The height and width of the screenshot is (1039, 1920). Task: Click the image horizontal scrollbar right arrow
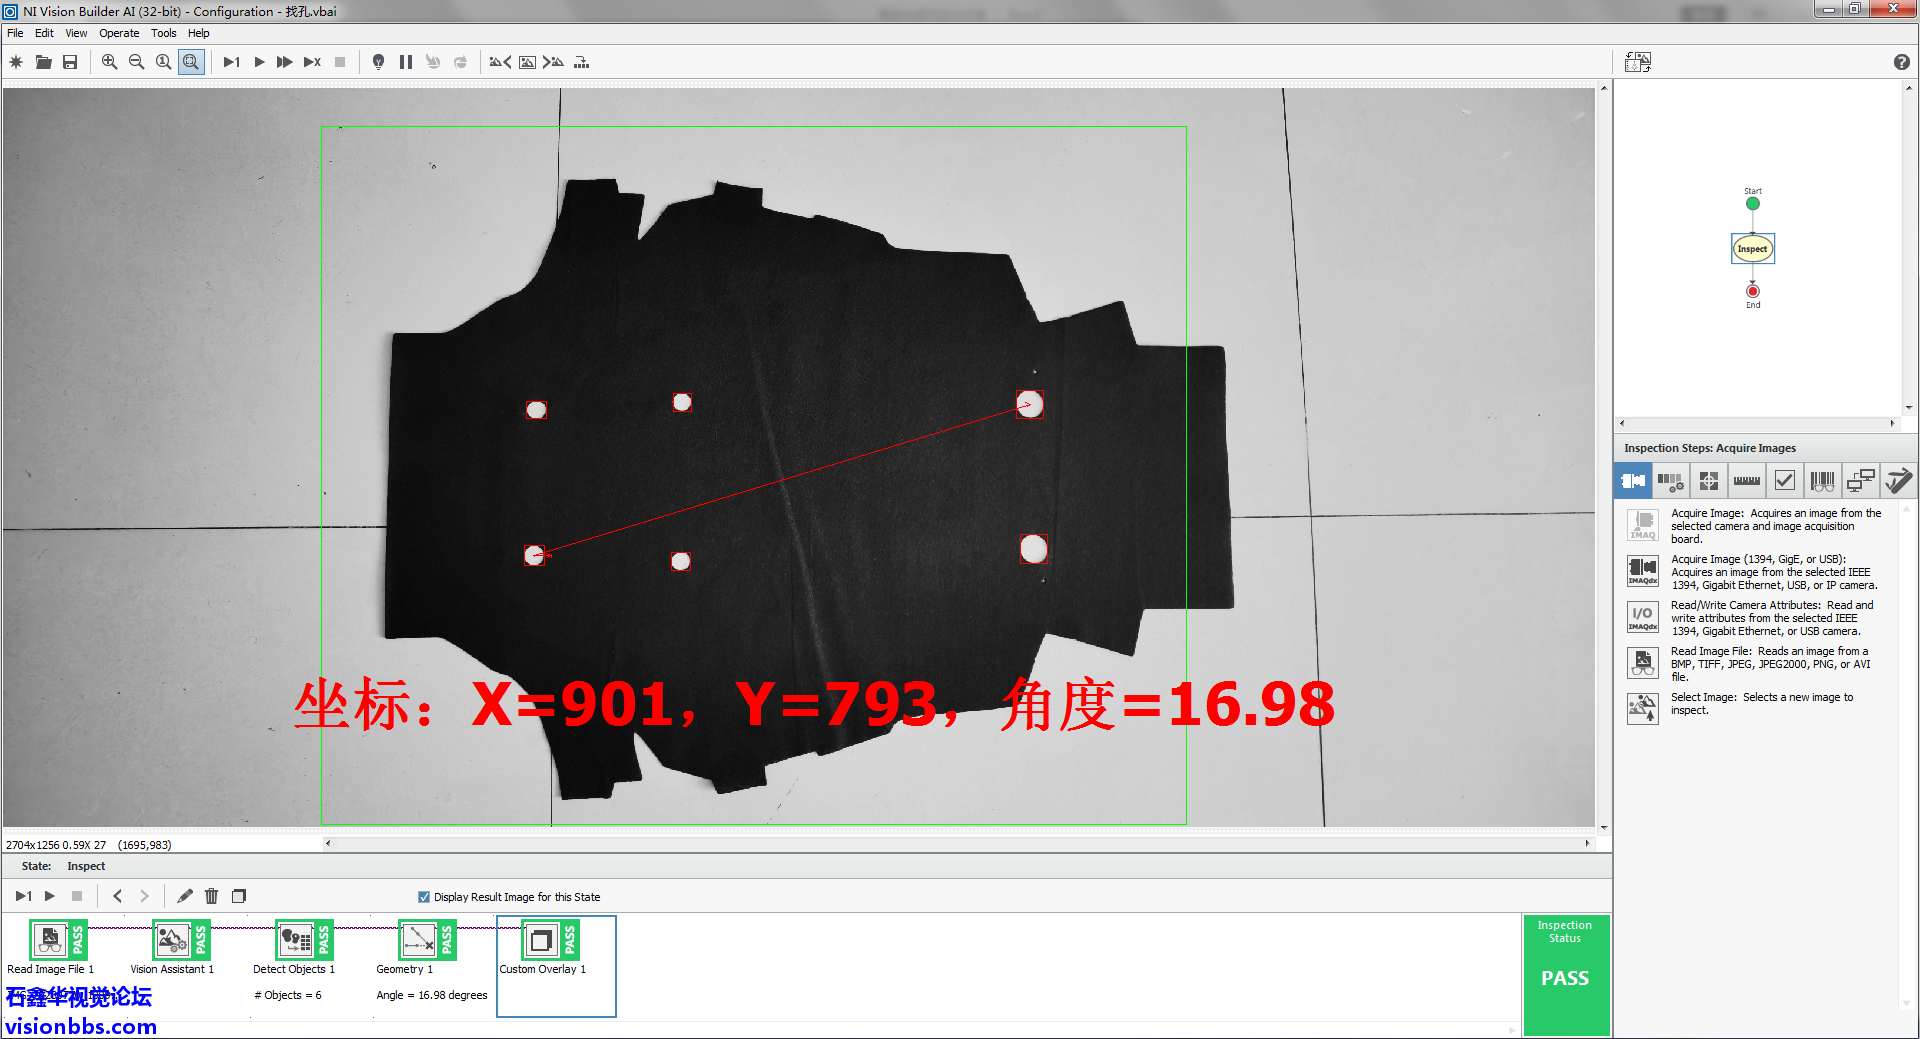1587,843
